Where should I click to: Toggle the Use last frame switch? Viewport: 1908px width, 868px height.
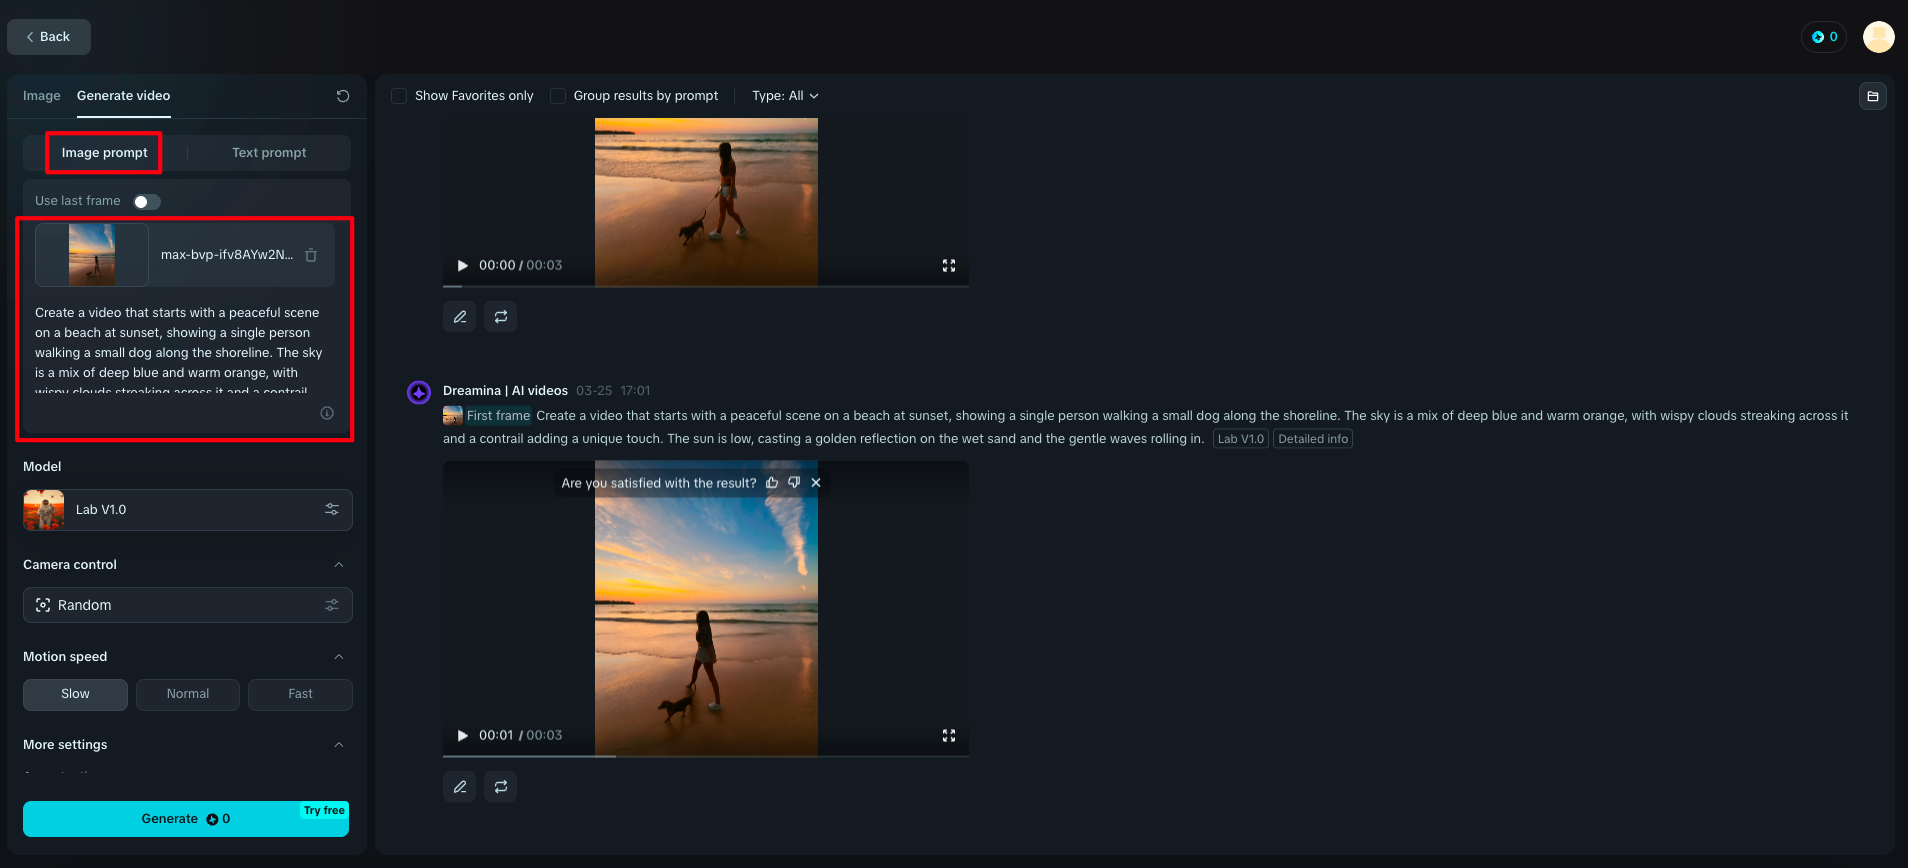(147, 202)
